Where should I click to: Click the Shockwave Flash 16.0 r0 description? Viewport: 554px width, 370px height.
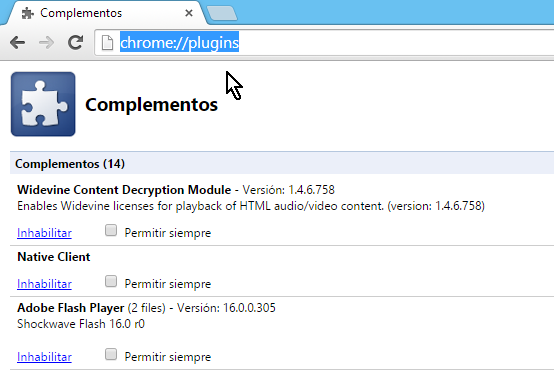click(x=81, y=324)
